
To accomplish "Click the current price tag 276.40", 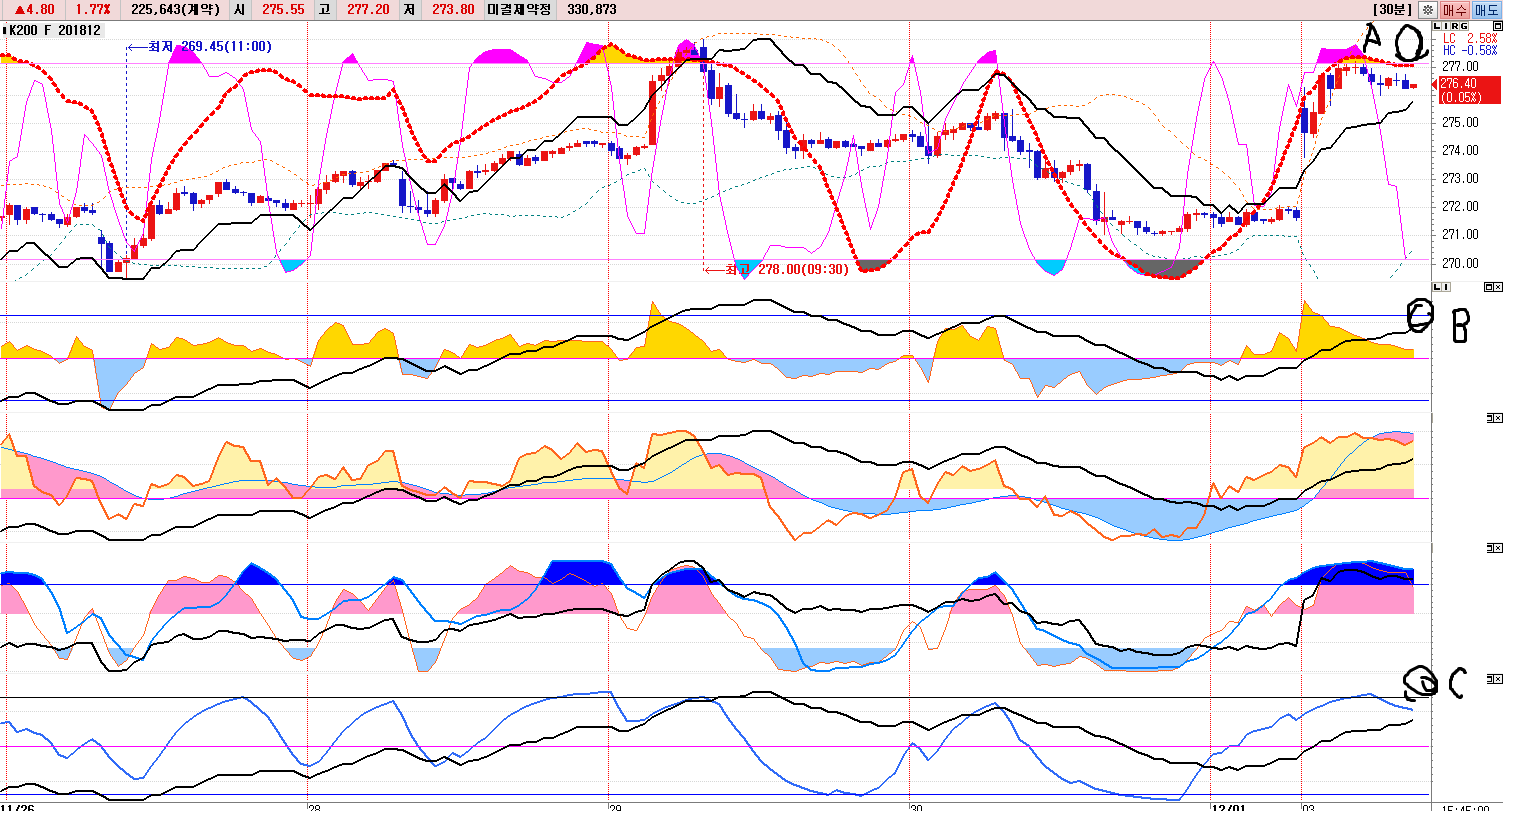I will point(1468,90).
